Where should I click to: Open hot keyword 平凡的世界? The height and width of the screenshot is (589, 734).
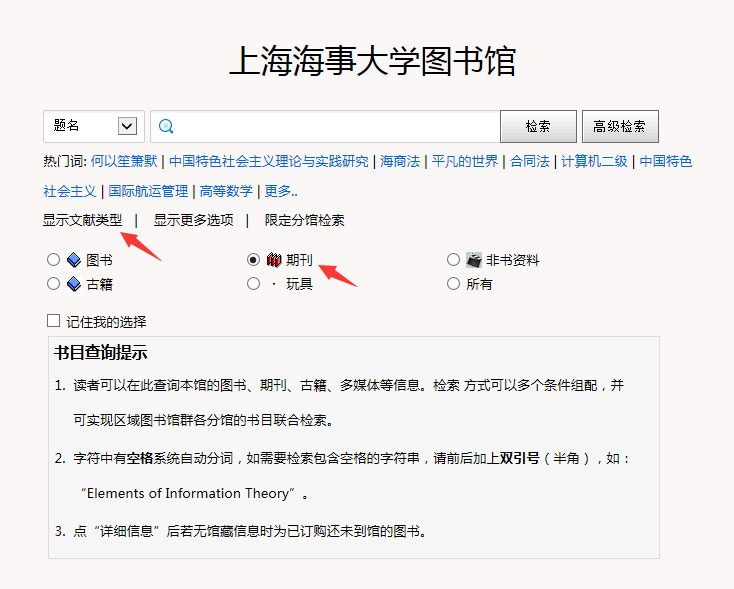(465, 162)
